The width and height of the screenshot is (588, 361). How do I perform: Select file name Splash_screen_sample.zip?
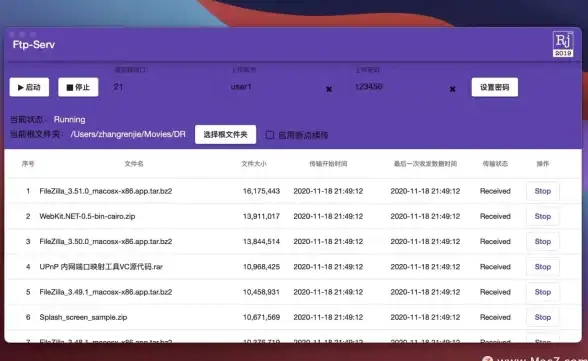[x=83, y=317]
